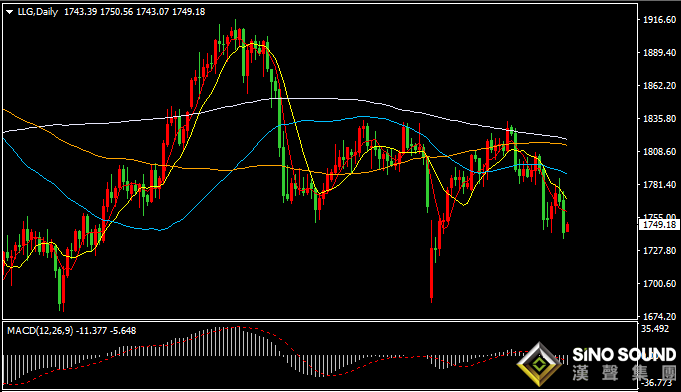Click the orange moving average line
Screen dimensions: 681x392
[x=261, y=165]
